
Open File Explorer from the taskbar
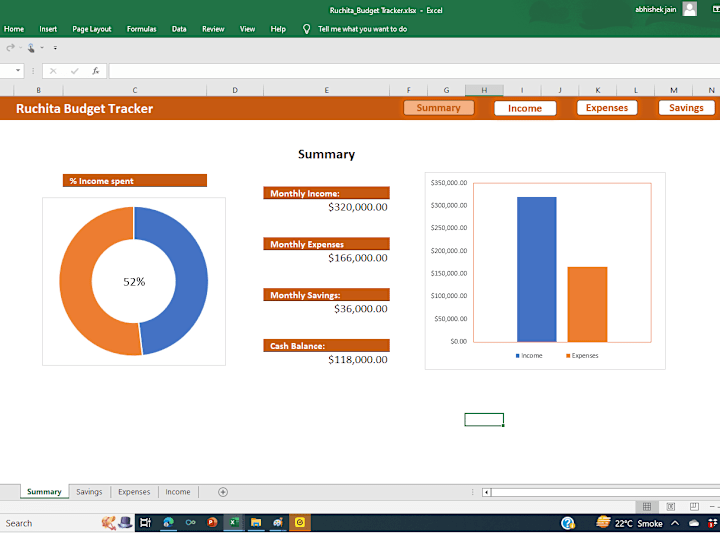click(x=256, y=523)
